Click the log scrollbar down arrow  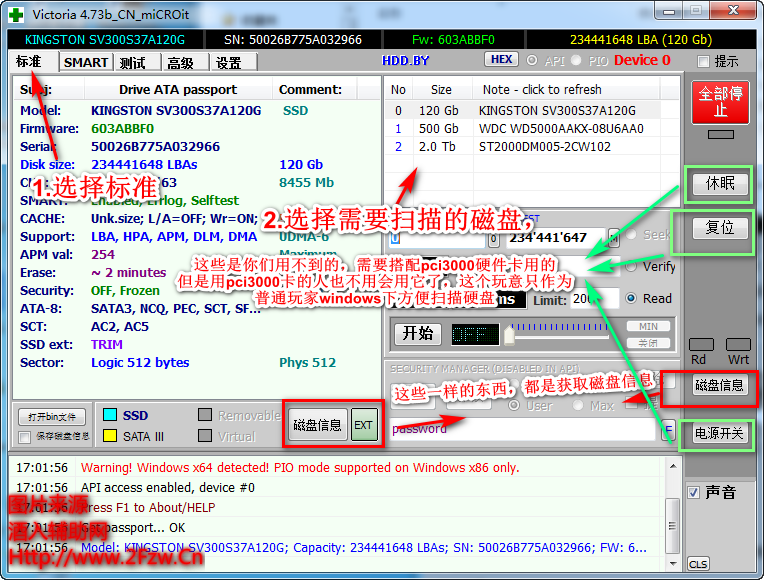click(673, 563)
